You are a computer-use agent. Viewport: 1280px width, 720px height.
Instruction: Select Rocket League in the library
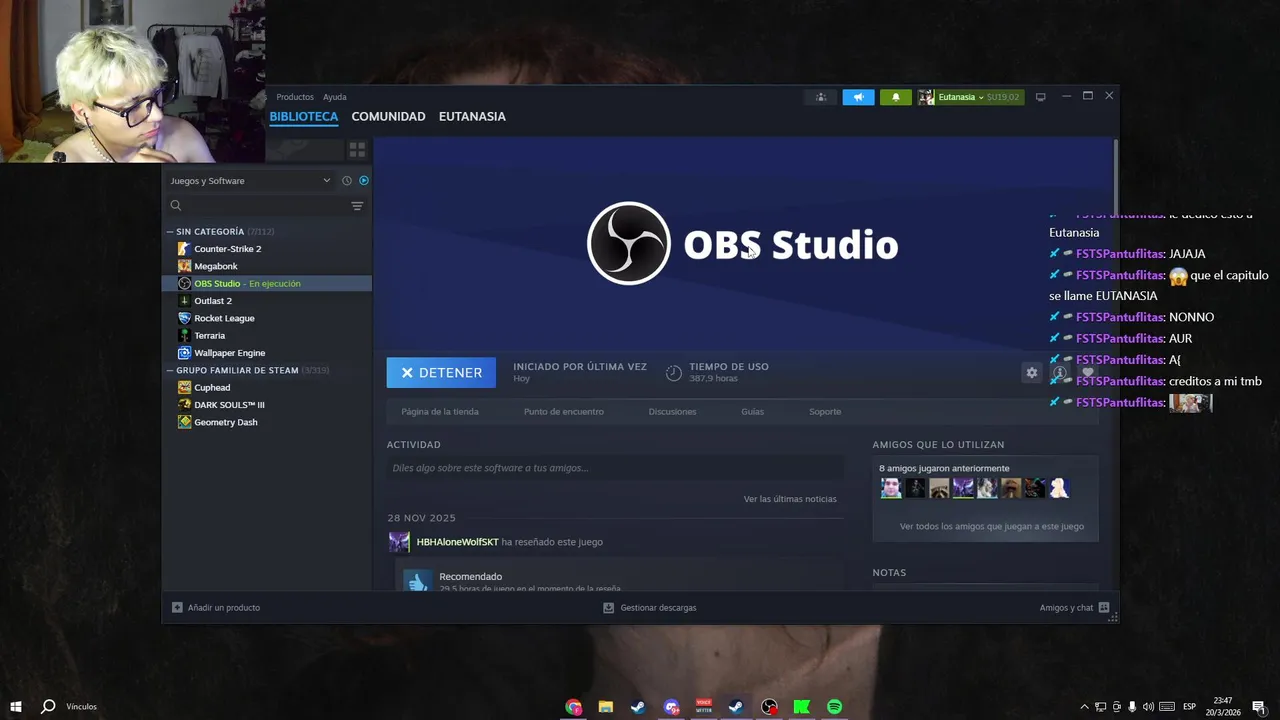point(268,318)
